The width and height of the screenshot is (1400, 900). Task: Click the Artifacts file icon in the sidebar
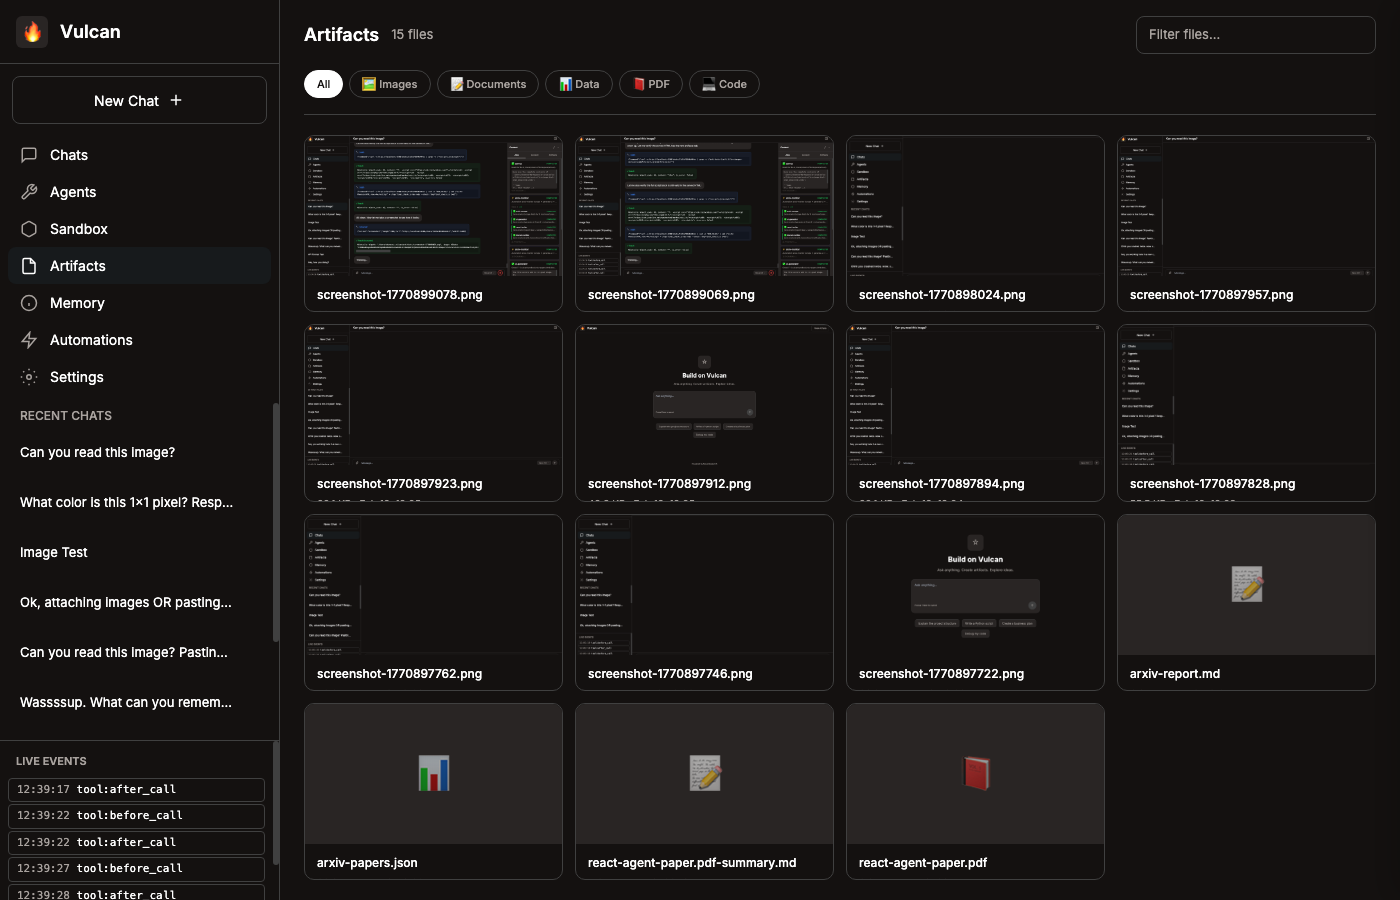tap(29, 266)
